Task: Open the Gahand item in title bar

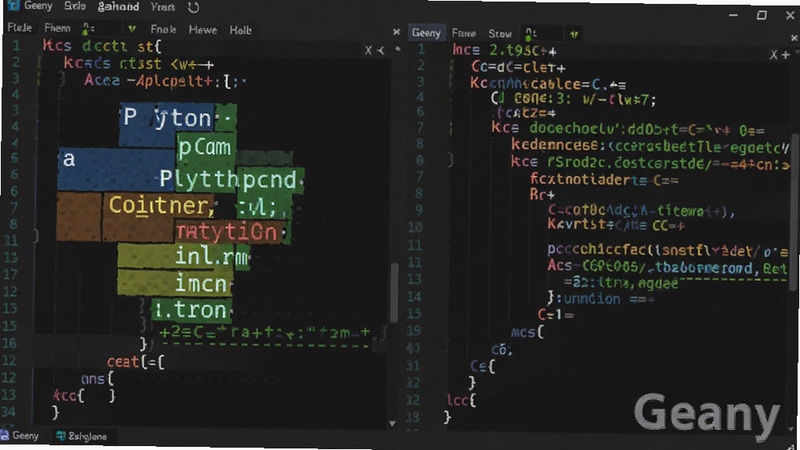Action: [118, 7]
